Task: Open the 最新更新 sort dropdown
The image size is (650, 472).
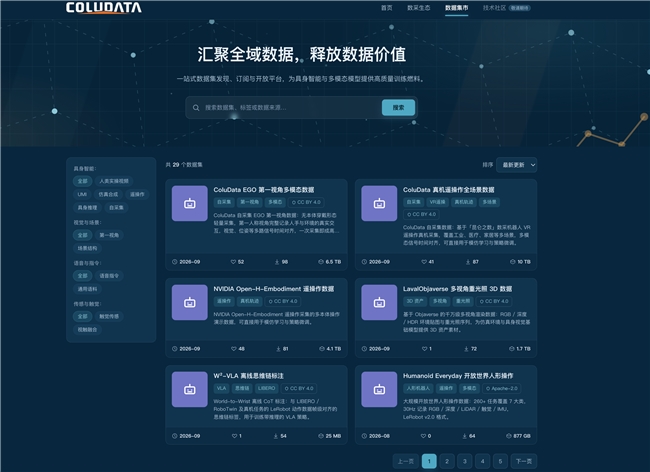Action: click(x=517, y=165)
